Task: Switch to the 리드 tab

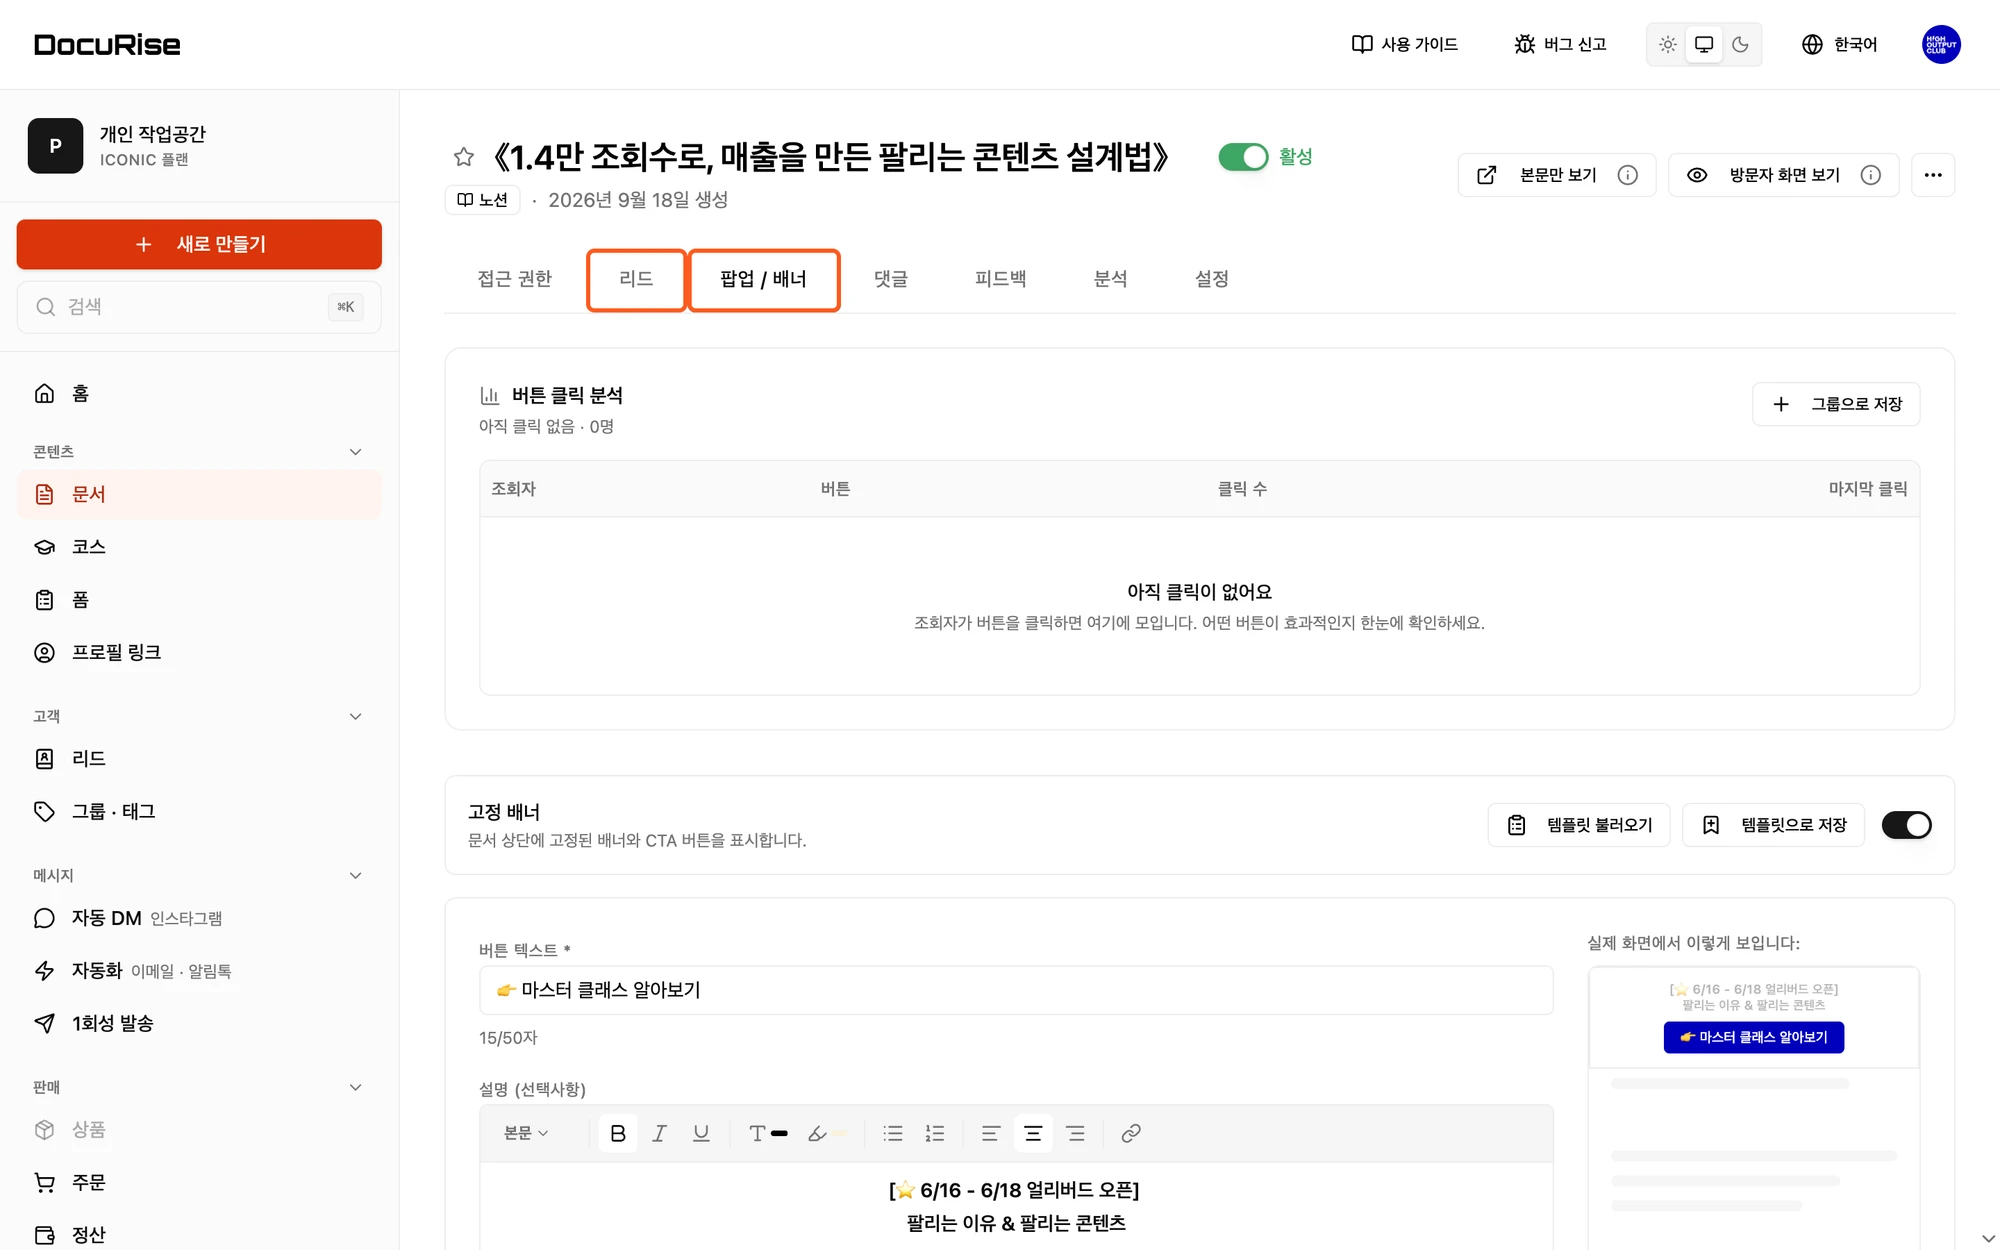Action: coord(636,279)
